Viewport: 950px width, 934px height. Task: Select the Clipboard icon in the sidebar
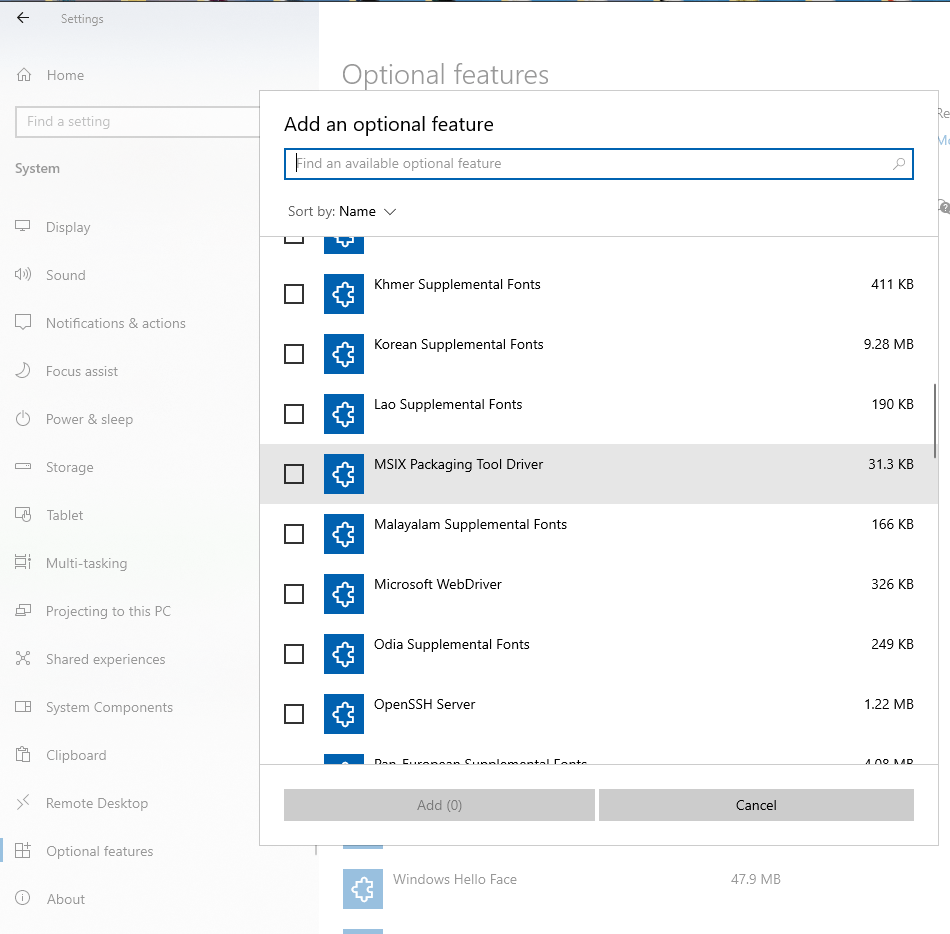[x=22, y=755]
